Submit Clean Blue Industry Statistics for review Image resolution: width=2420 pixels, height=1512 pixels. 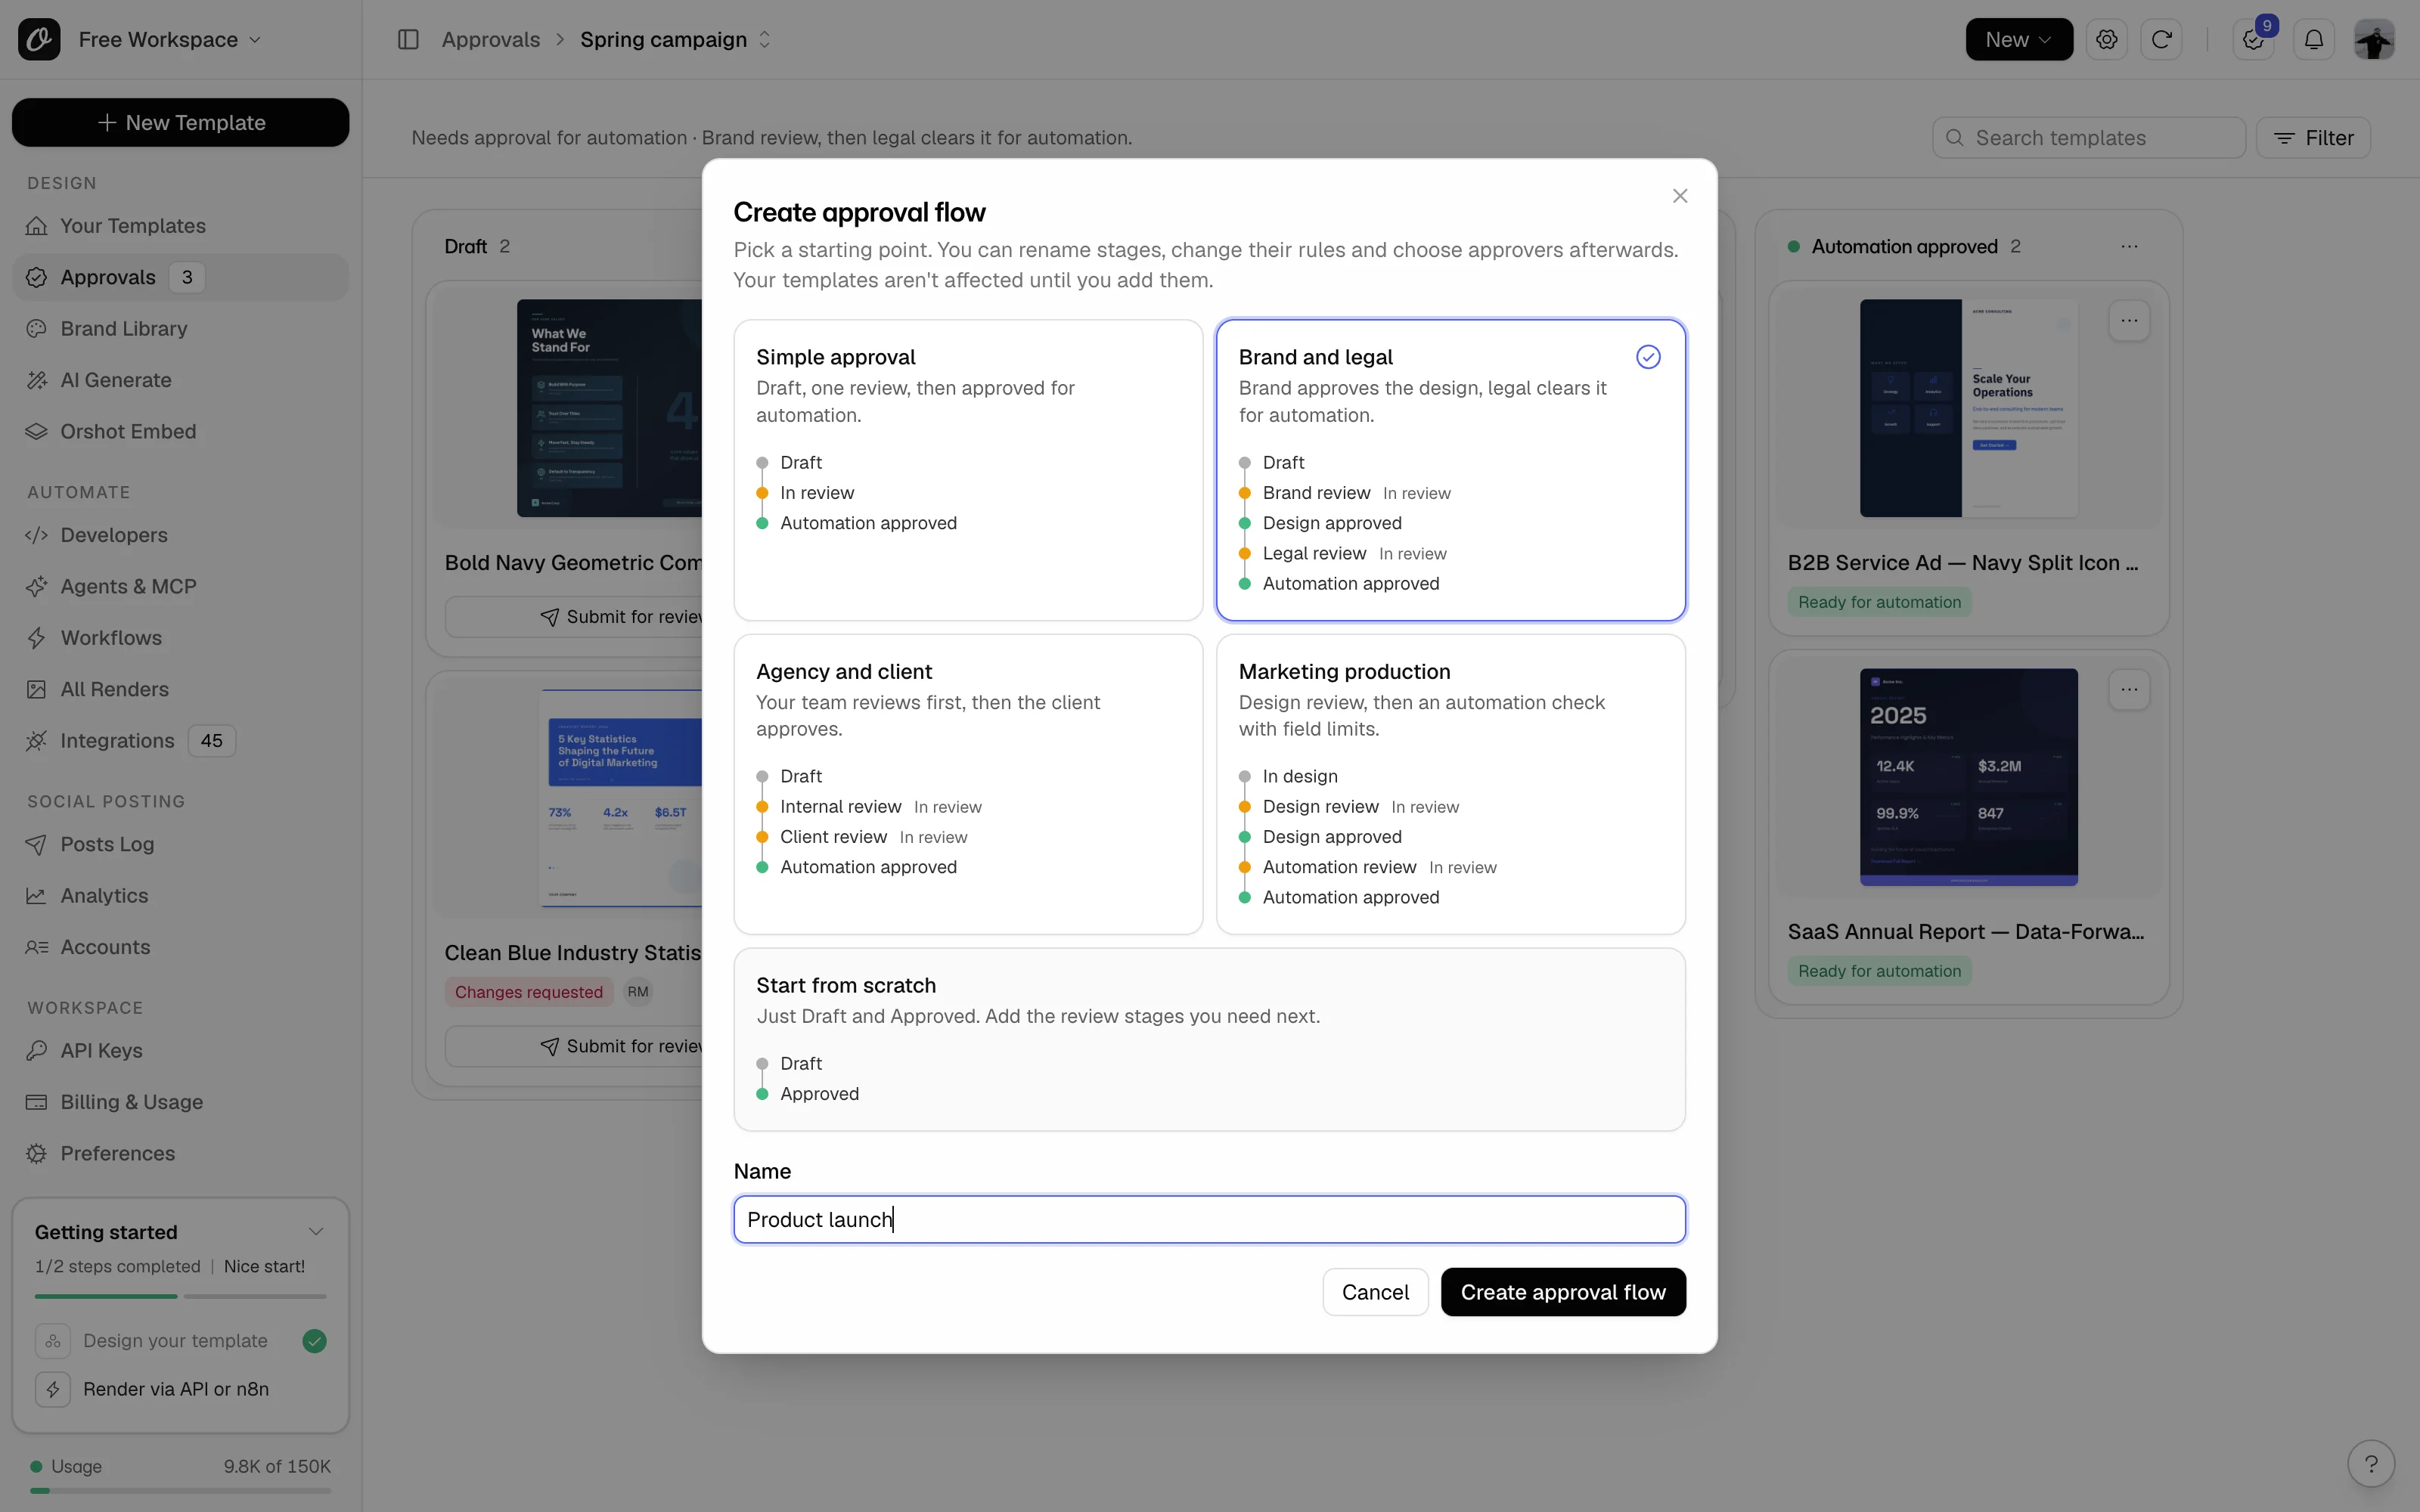pos(575,1046)
